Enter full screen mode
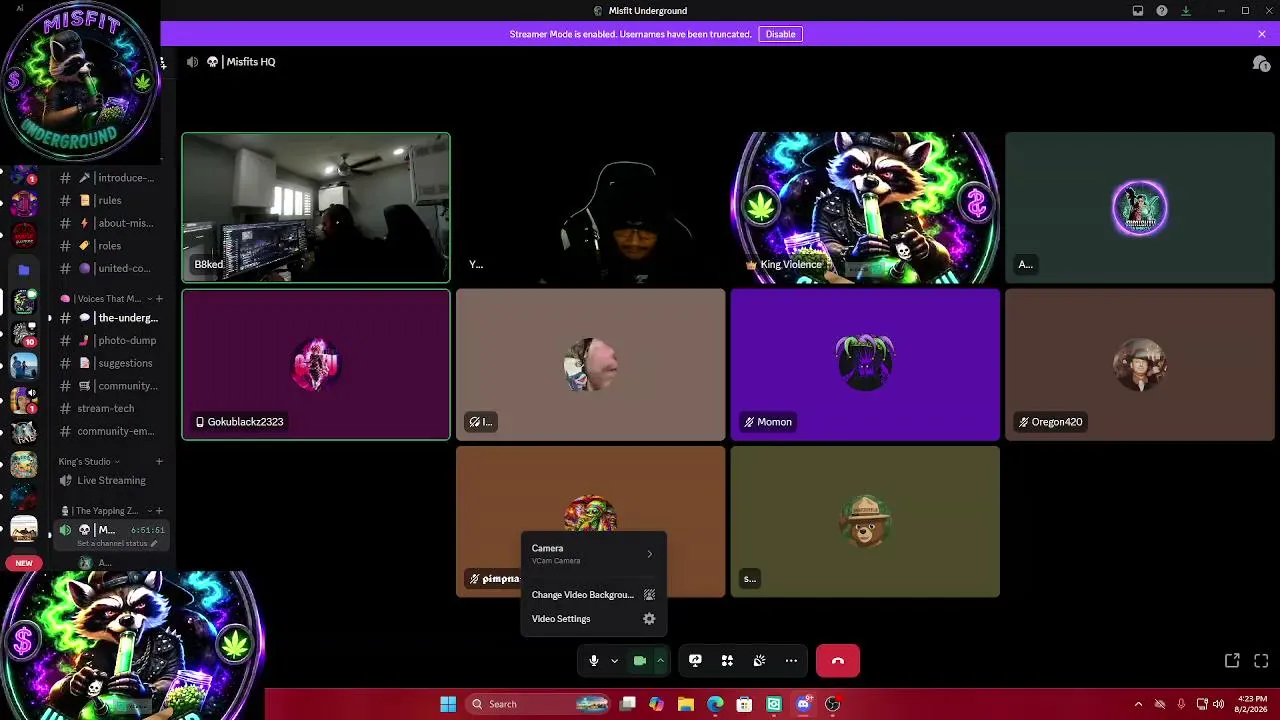1280x720 pixels. (x=1261, y=661)
